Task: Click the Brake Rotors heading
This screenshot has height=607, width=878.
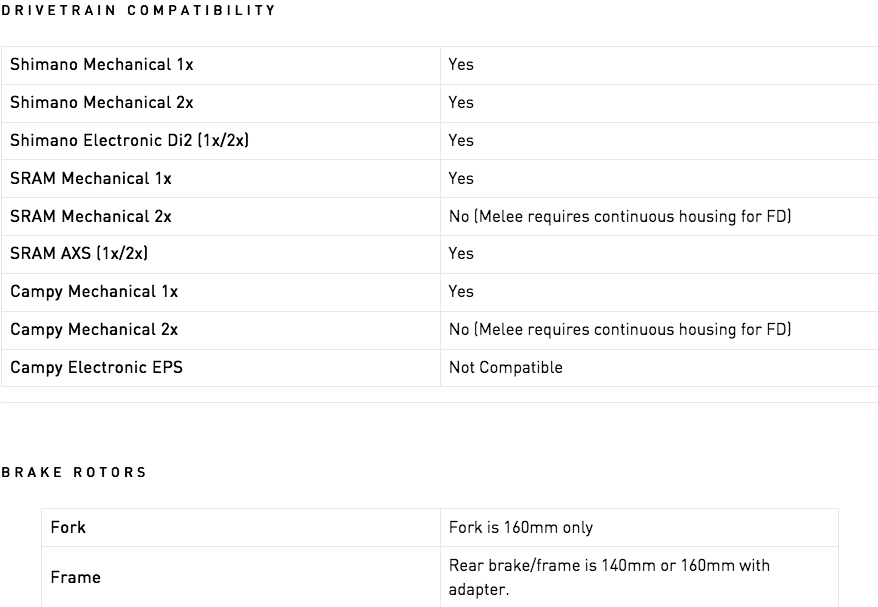Action: point(74,472)
